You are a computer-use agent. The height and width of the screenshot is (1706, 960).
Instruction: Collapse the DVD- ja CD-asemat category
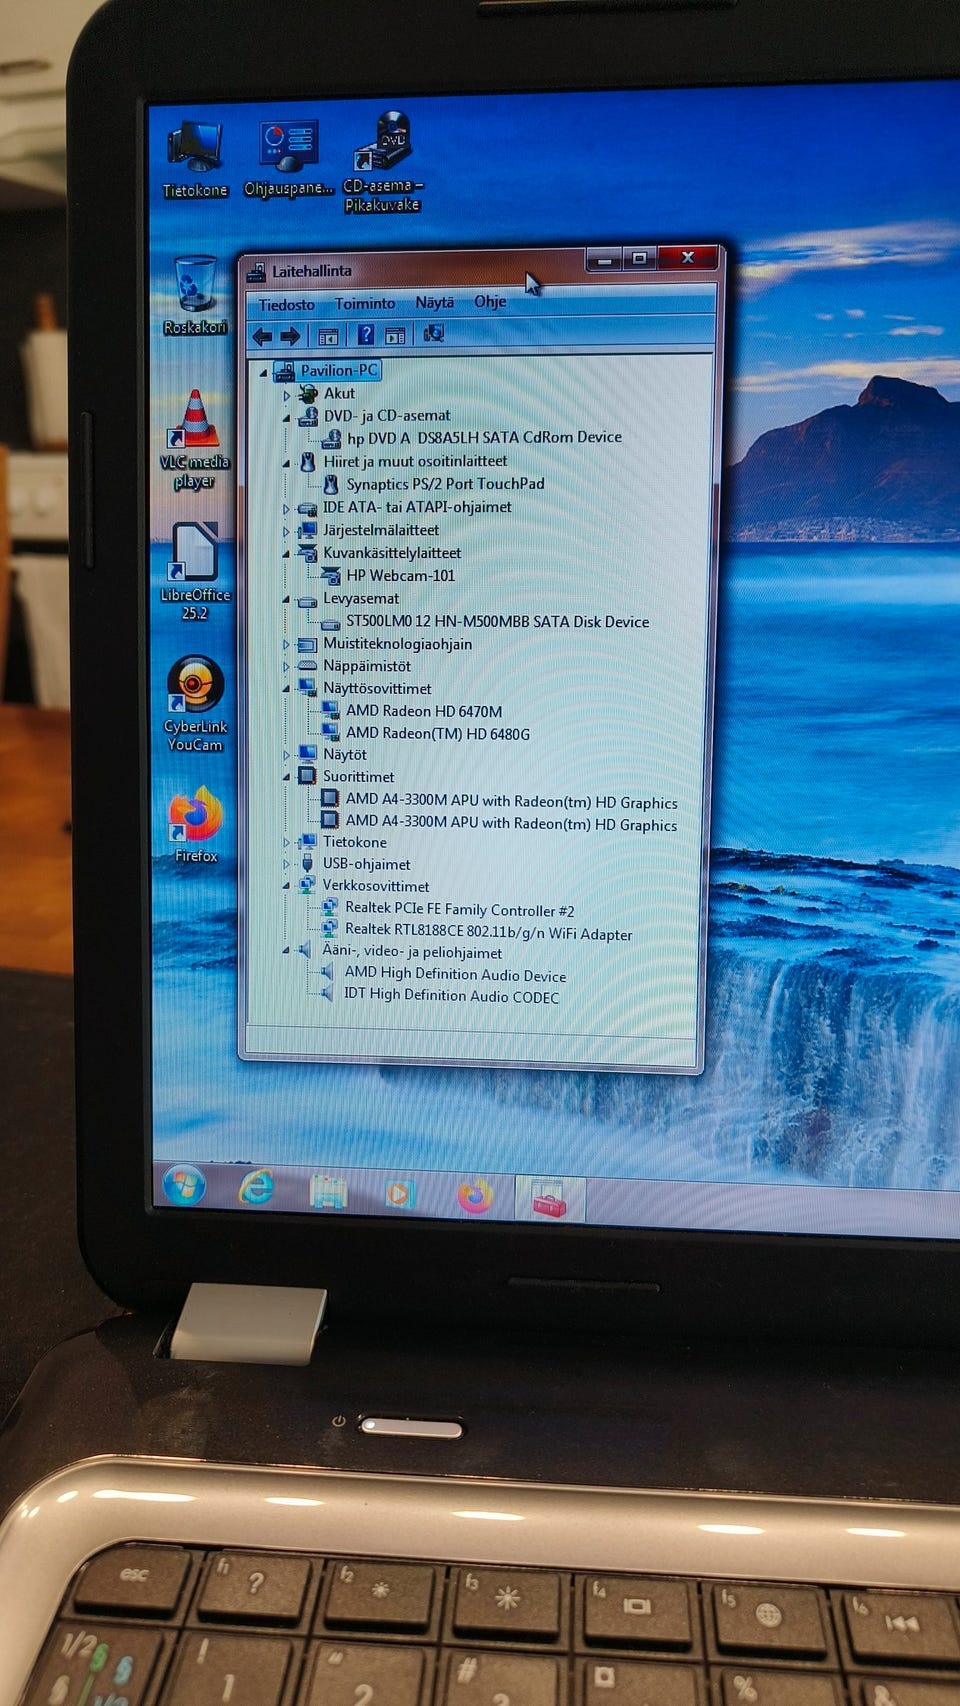(x=286, y=418)
